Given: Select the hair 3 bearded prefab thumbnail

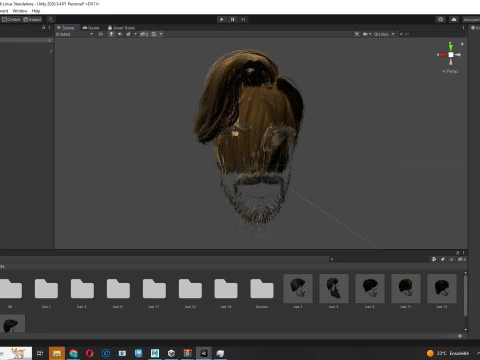Looking at the screenshot, I should pyautogui.click(x=334, y=289).
